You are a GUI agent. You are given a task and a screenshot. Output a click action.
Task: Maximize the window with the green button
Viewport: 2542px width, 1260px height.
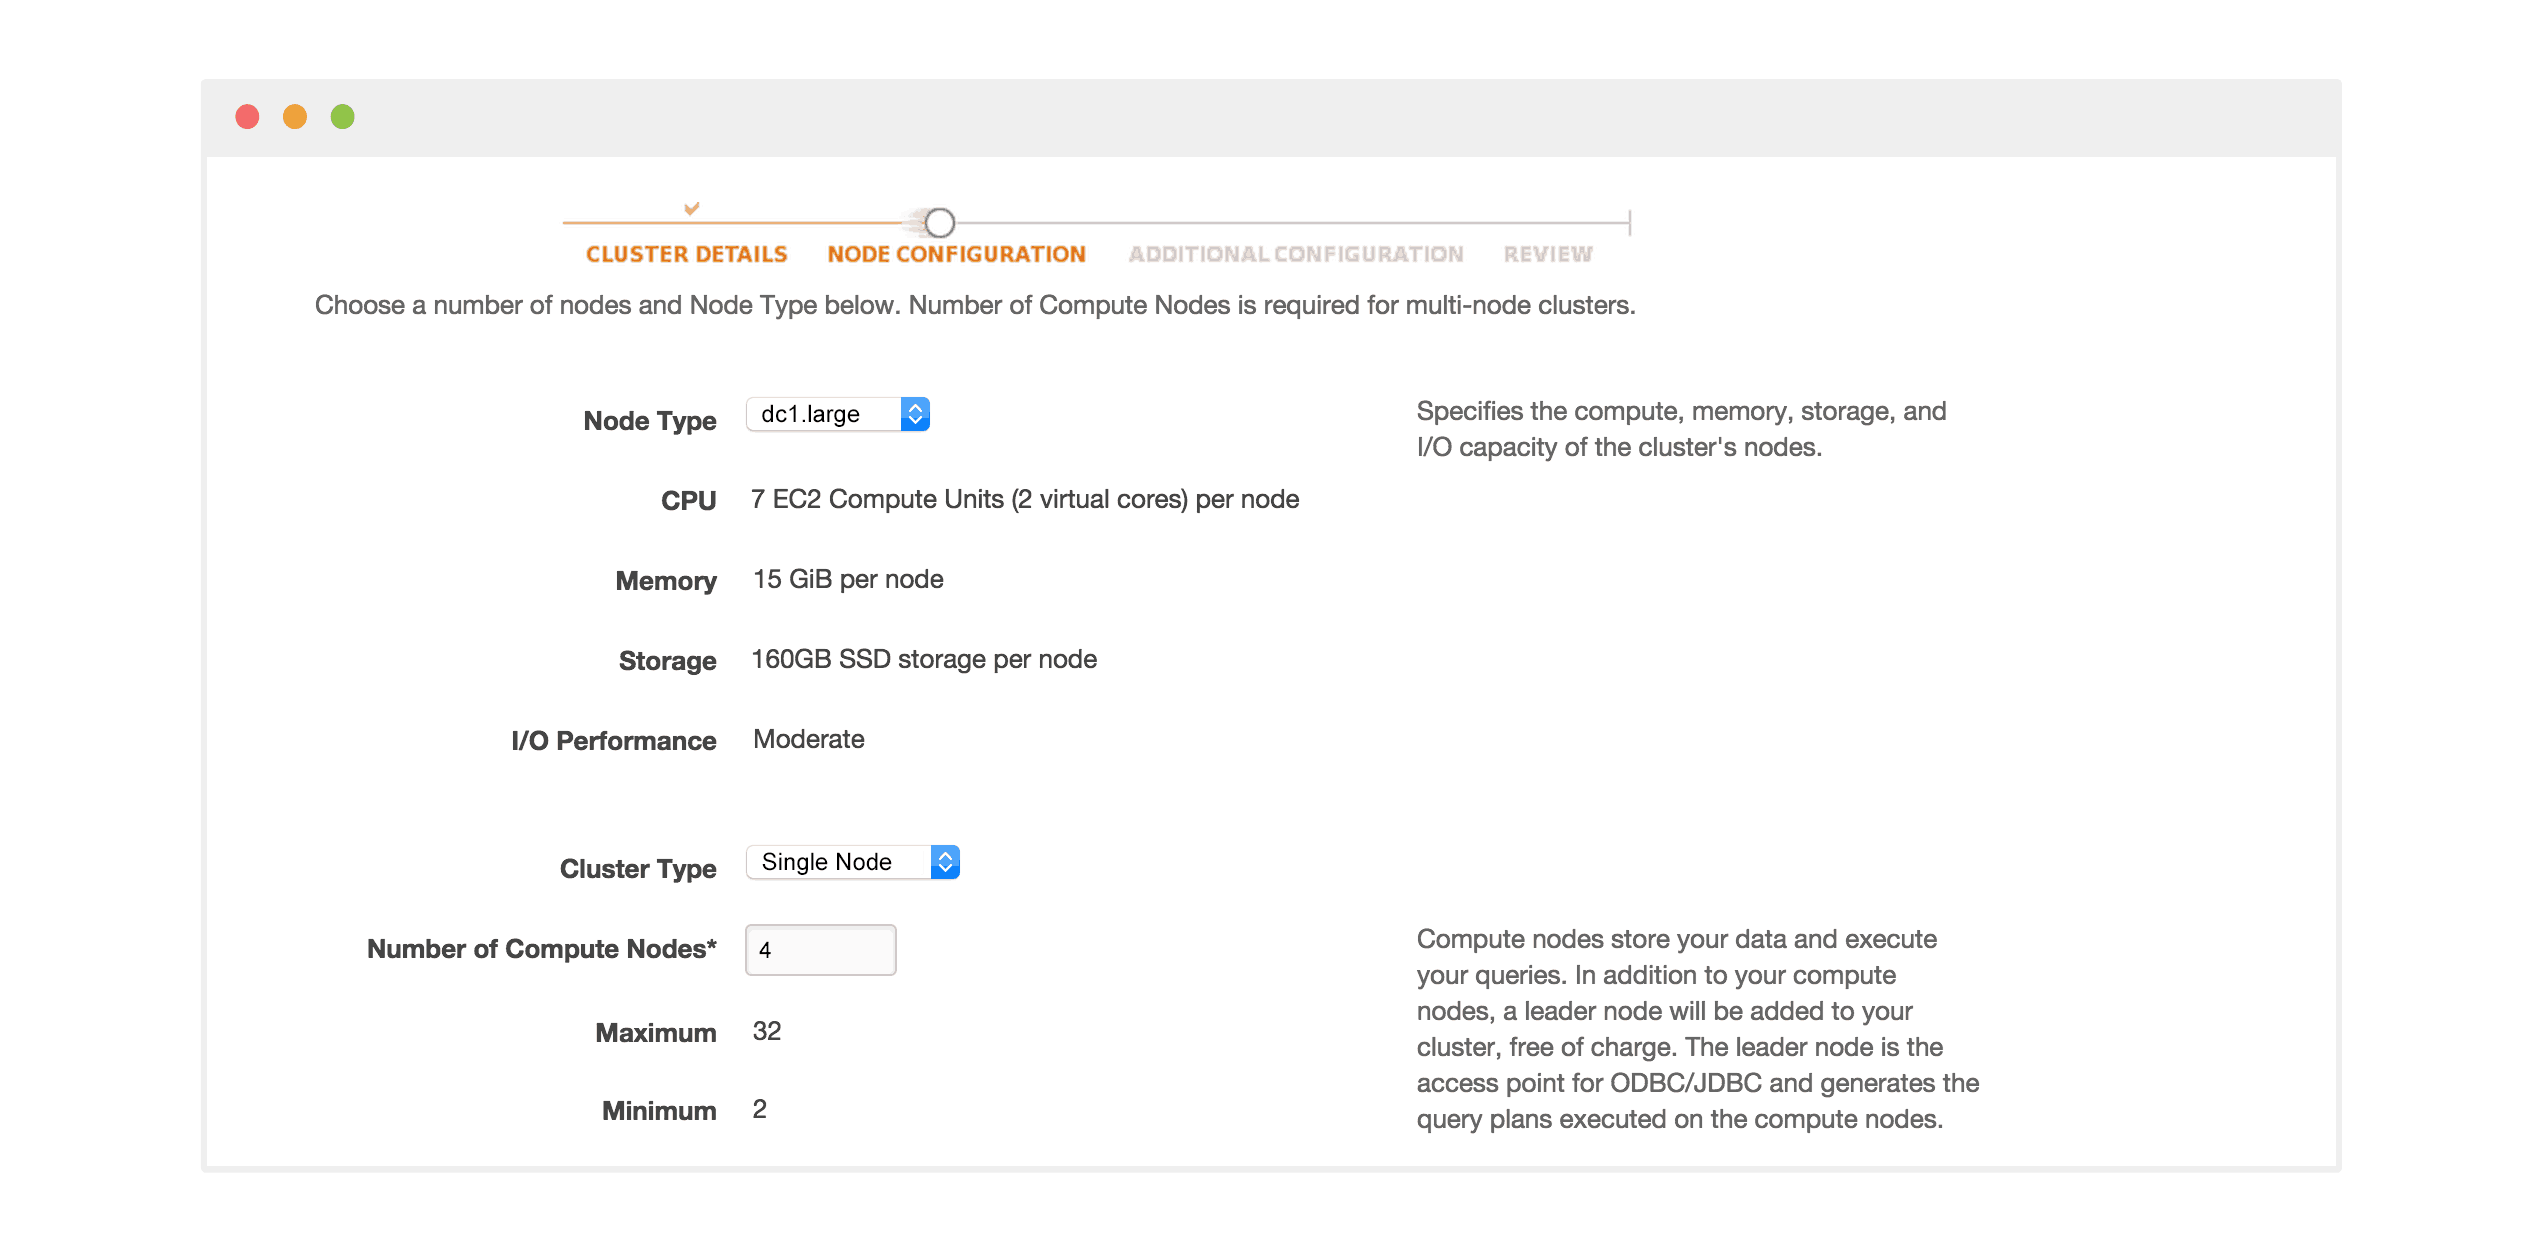tap(343, 117)
